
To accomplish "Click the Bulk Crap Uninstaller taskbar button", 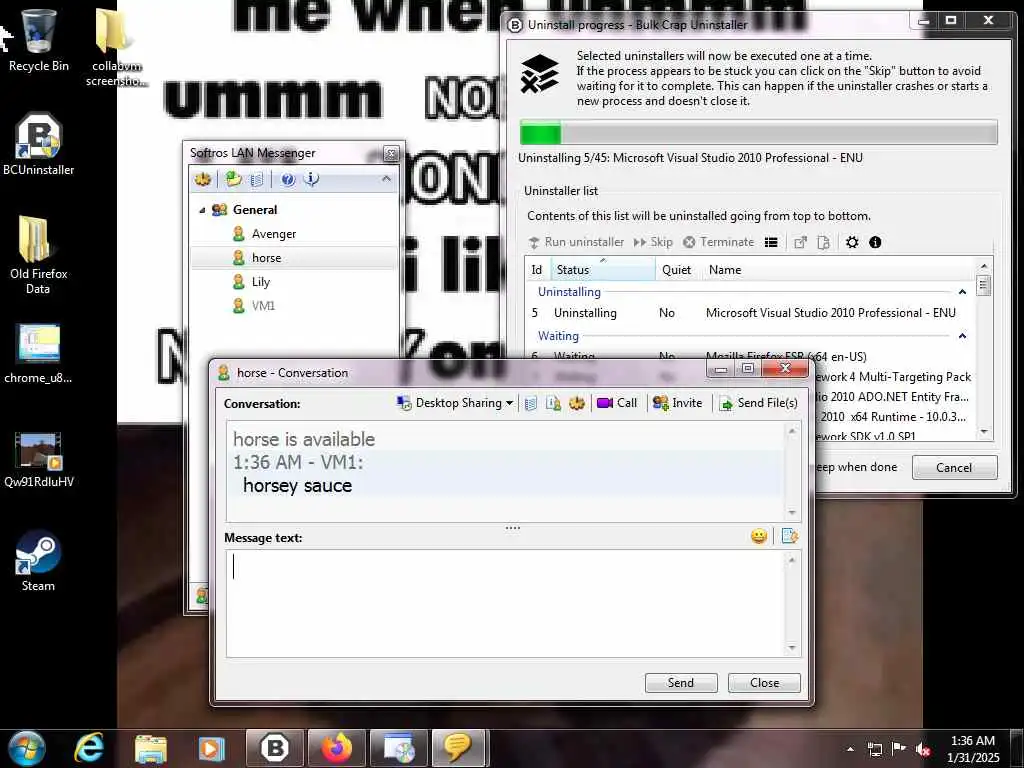I will 274,749.
